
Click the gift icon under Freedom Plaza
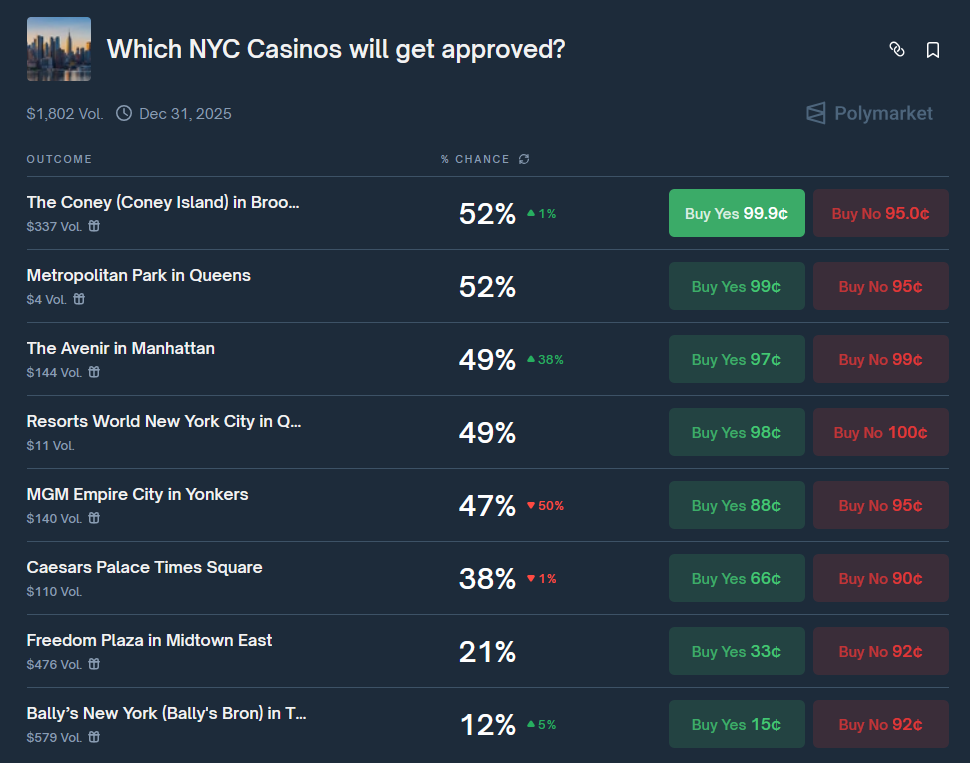(94, 664)
